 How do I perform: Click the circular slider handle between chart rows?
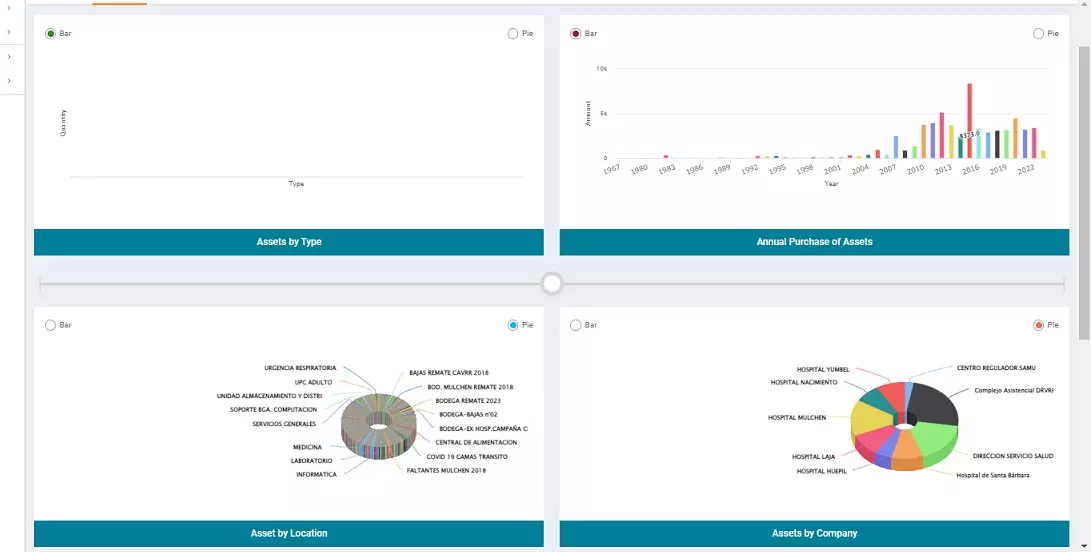coord(552,285)
